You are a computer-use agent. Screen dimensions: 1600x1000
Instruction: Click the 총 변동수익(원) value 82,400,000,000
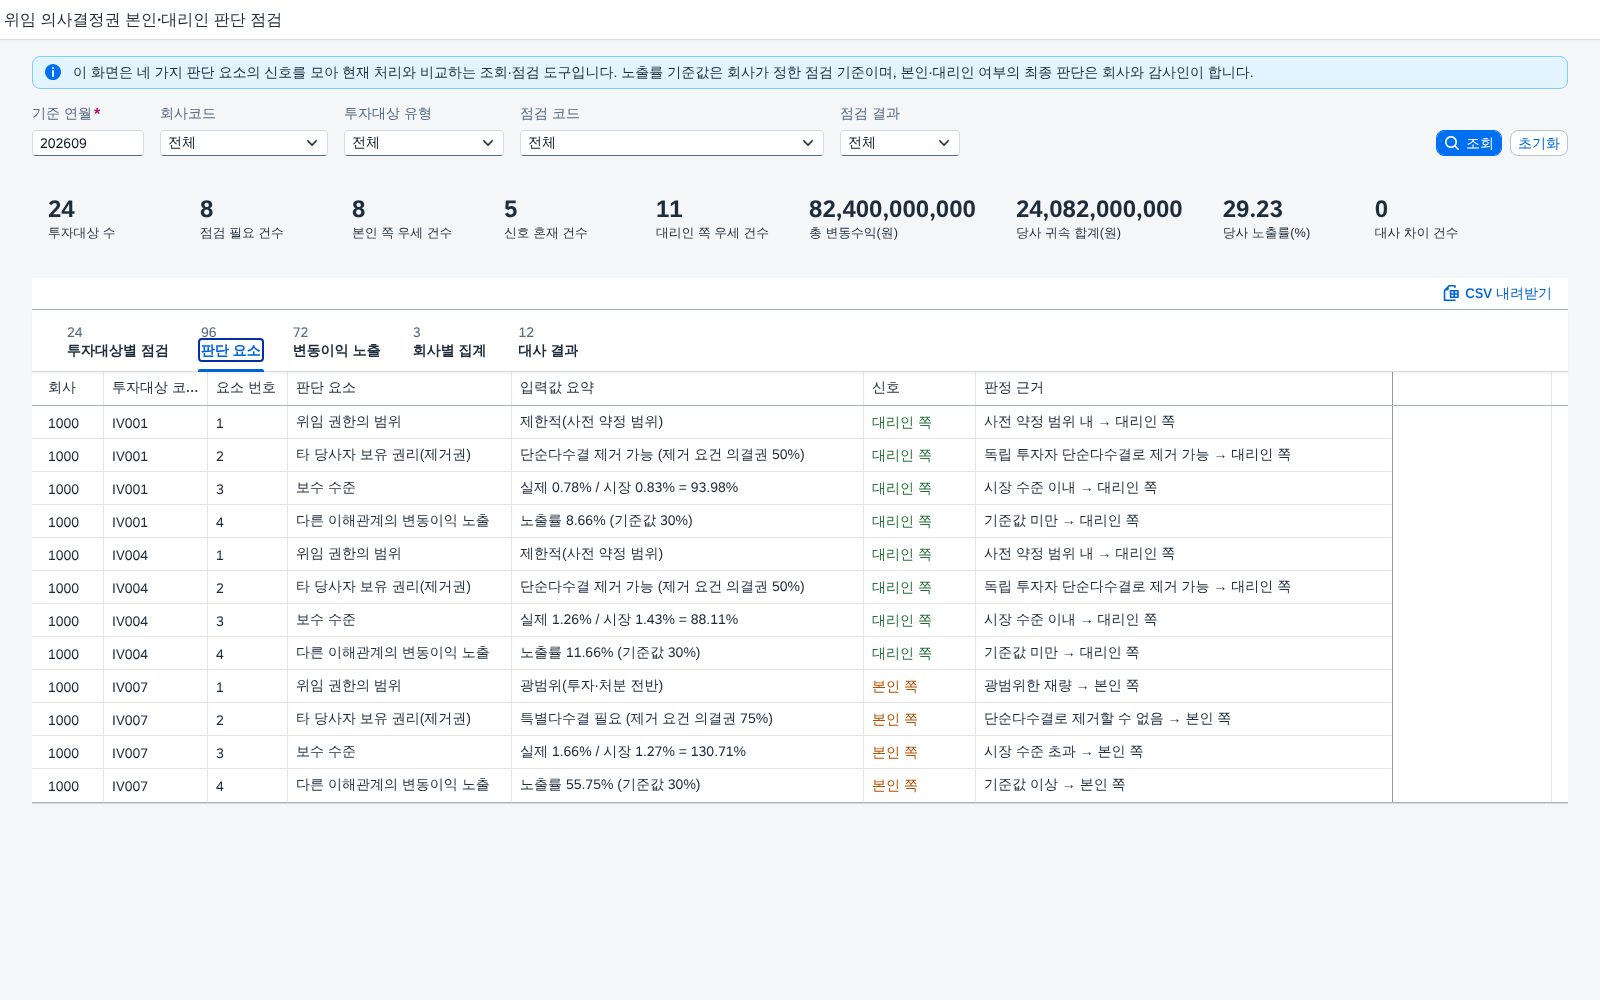click(892, 209)
